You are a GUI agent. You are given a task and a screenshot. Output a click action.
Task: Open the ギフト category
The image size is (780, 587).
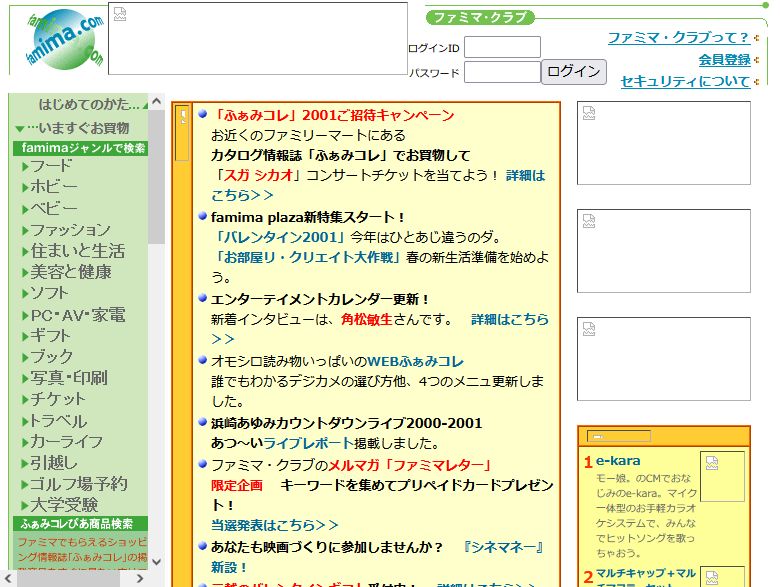pyautogui.click(x=46, y=336)
